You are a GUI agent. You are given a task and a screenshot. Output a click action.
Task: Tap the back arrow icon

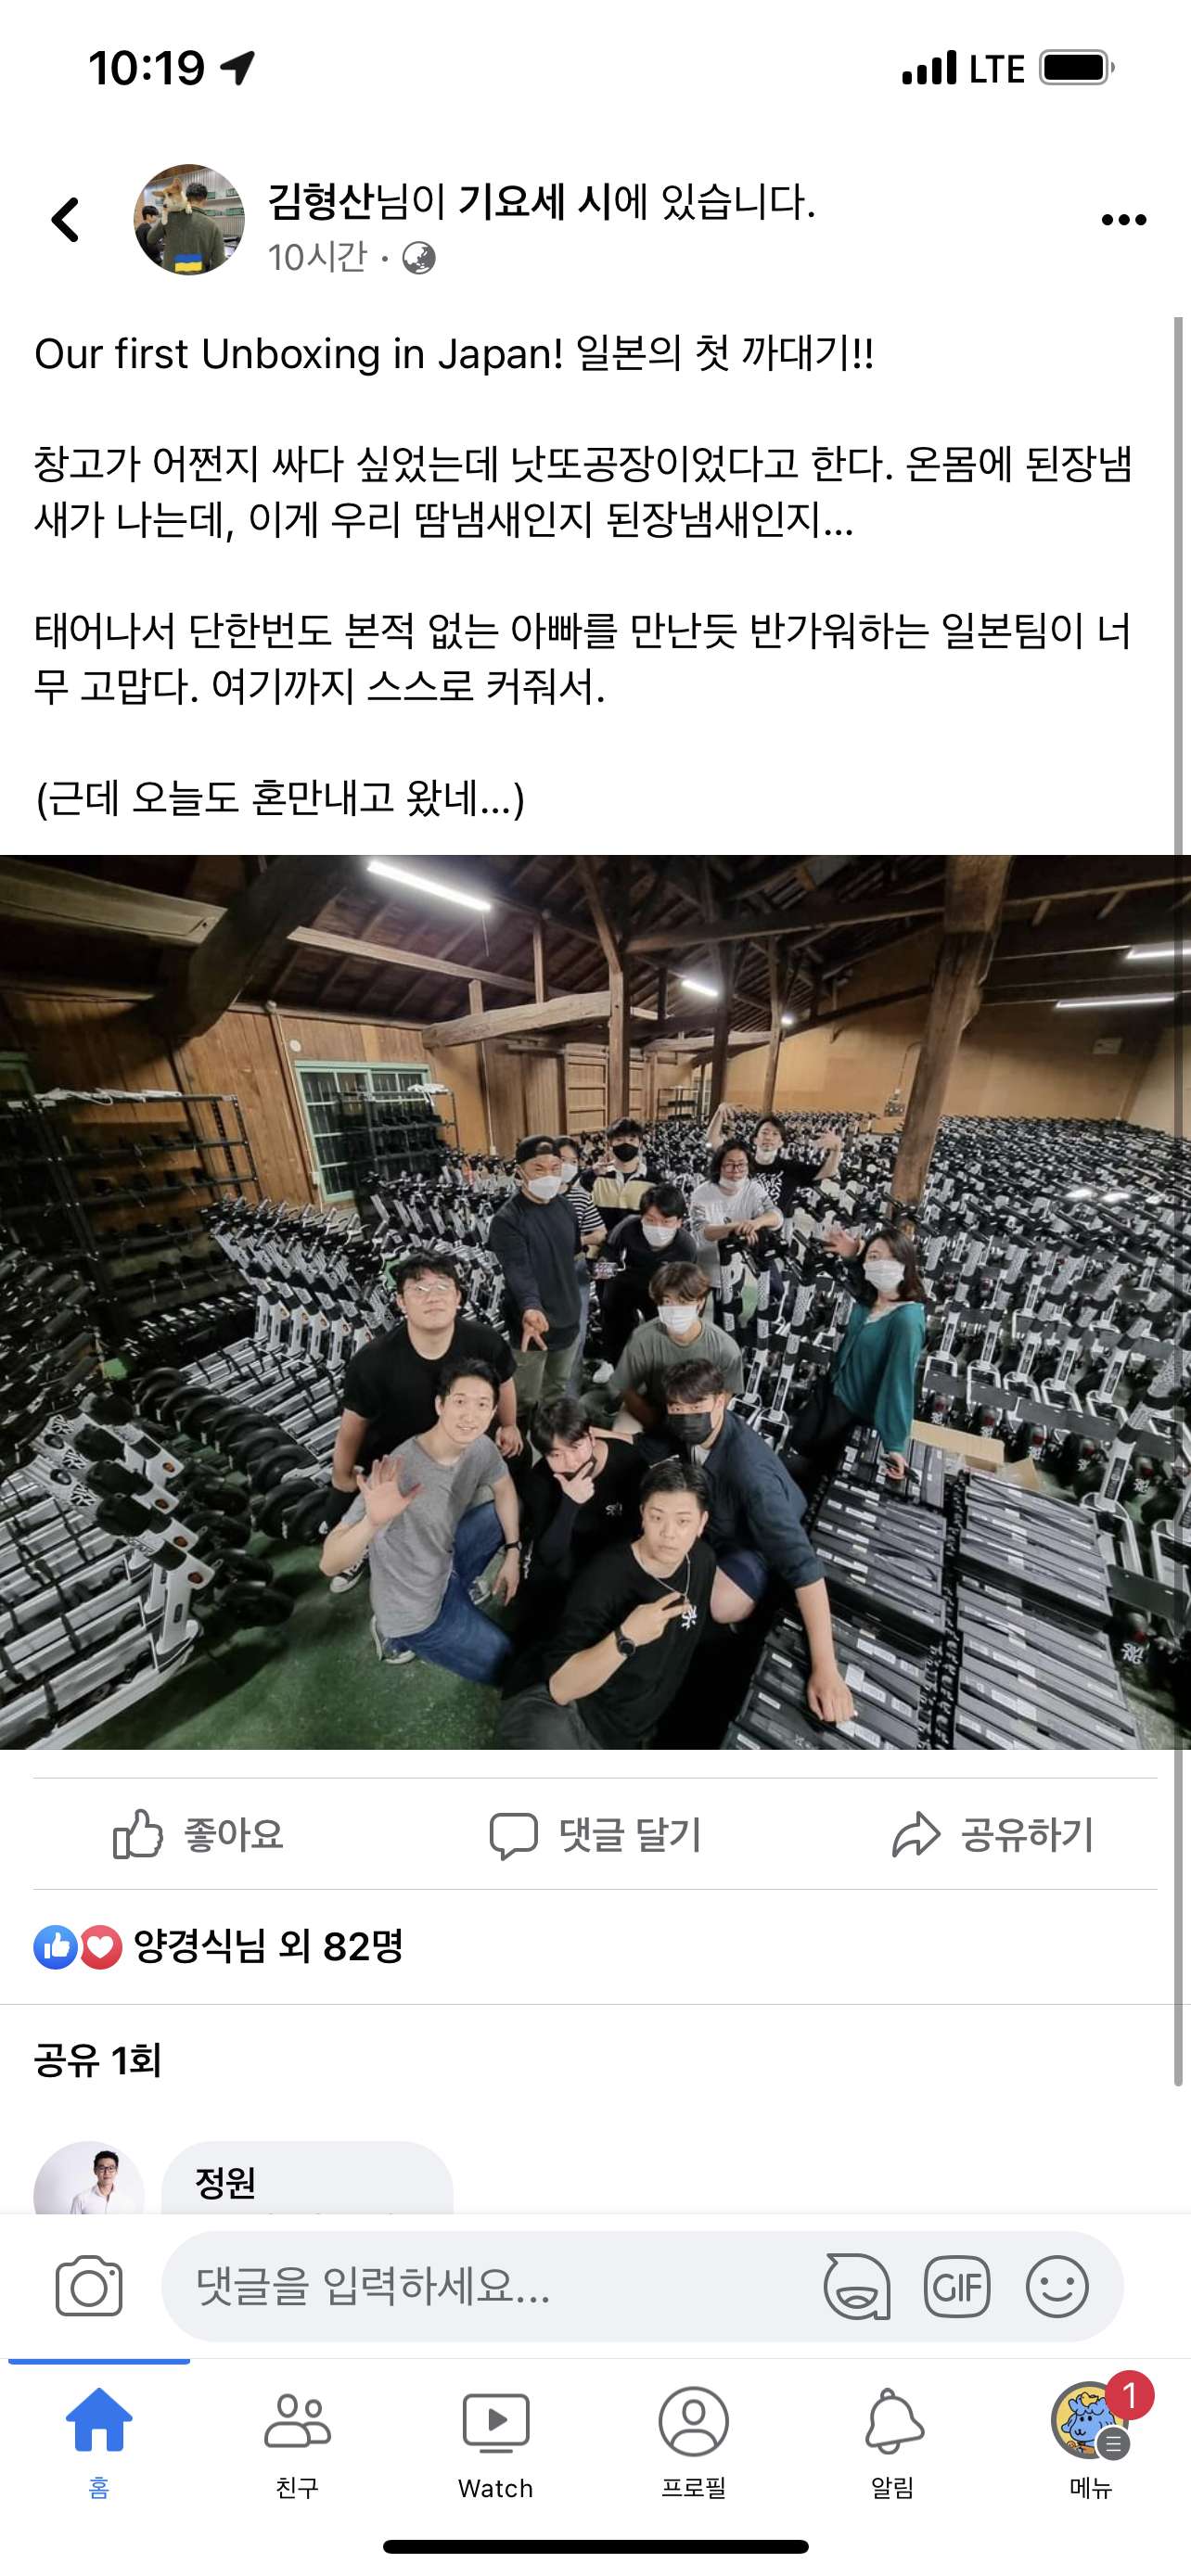point(66,220)
